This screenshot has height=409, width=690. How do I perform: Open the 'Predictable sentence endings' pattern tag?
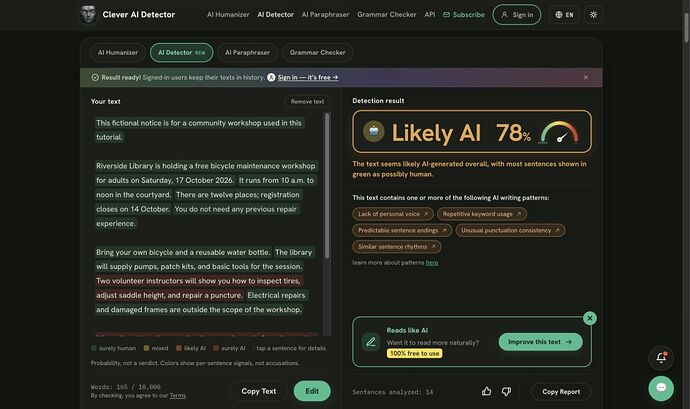[402, 230]
